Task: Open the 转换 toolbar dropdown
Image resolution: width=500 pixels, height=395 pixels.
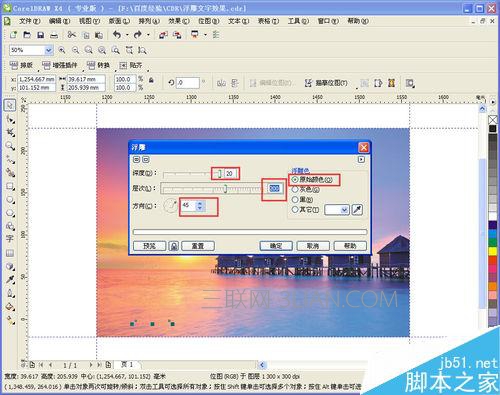Action: coord(98,65)
